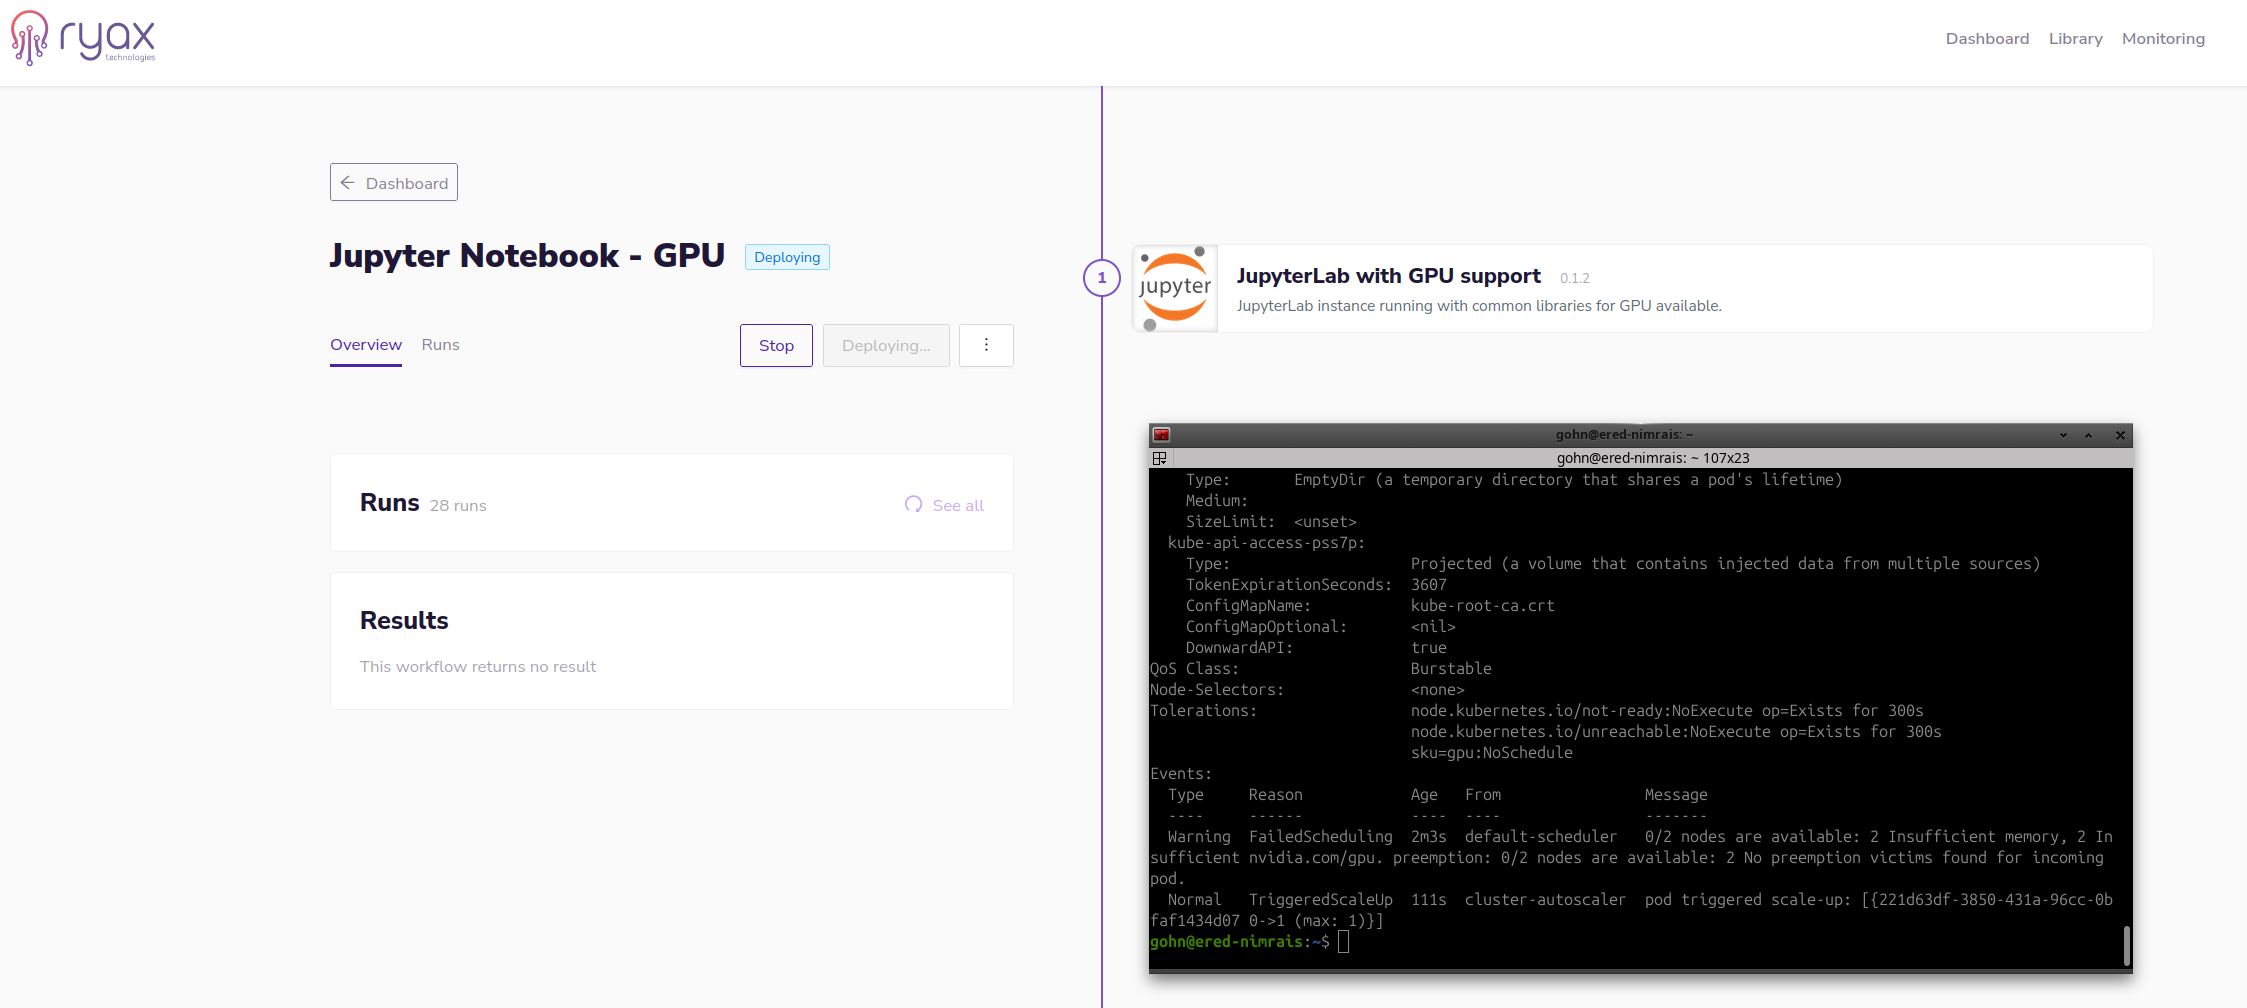Click the disabled Deploying... button
The height and width of the screenshot is (1008, 2247).
(x=886, y=345)
